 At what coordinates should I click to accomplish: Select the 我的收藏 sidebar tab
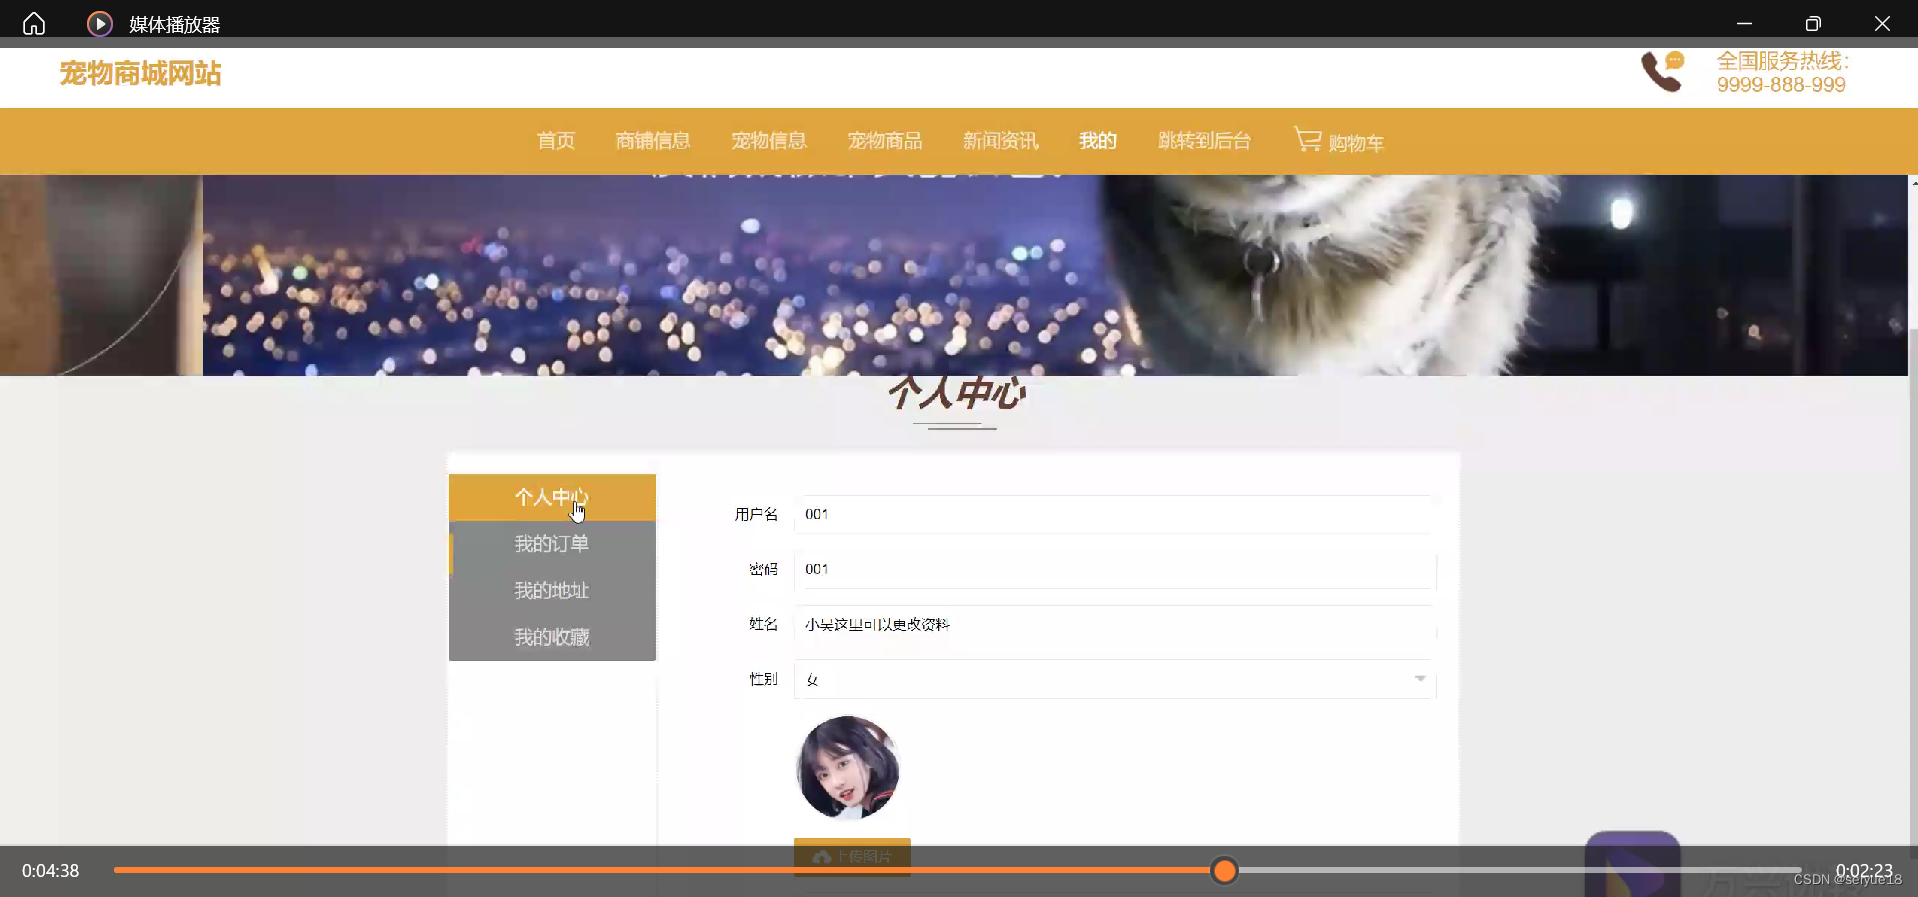(x=552, y=637)
